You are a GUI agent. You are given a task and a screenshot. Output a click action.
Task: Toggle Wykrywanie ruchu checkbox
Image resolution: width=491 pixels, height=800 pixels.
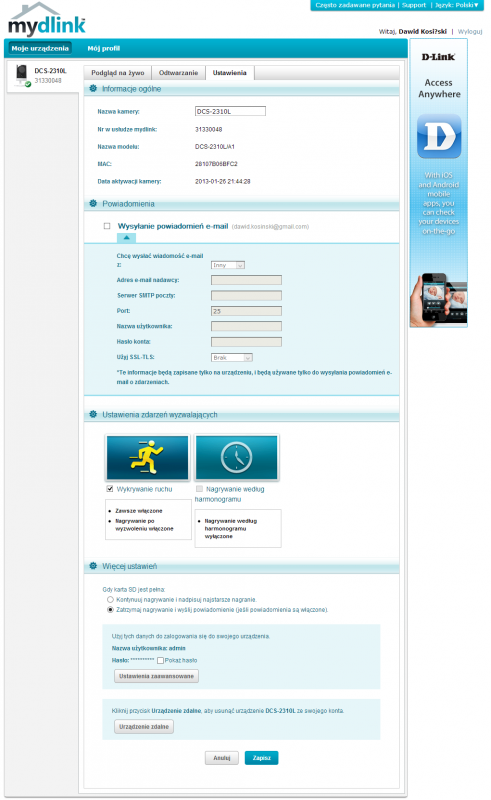pos(109,489)
